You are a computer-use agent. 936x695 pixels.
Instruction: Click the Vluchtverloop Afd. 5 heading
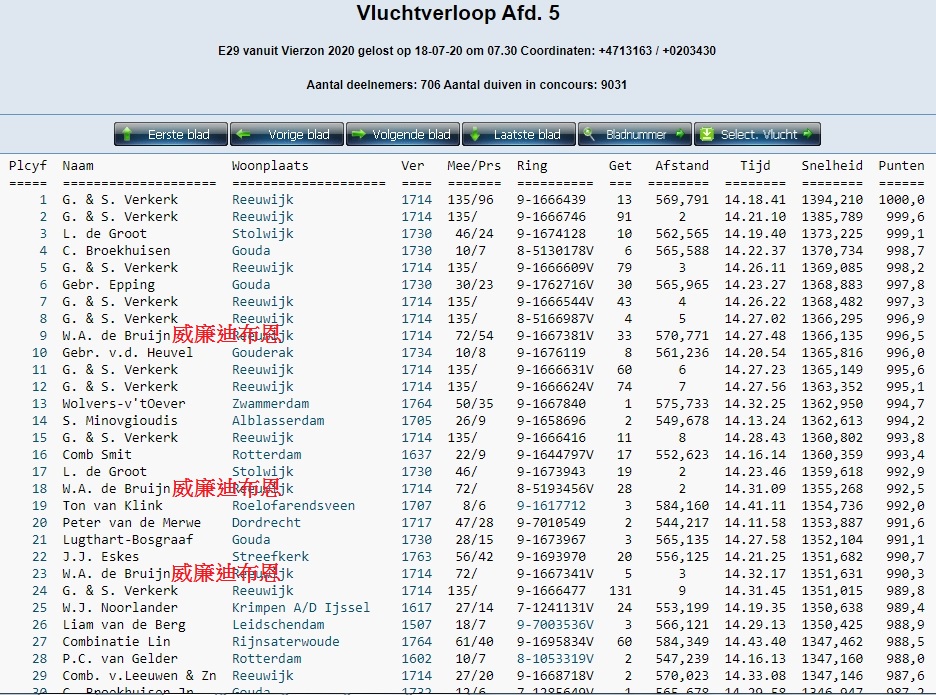point(458,13)
